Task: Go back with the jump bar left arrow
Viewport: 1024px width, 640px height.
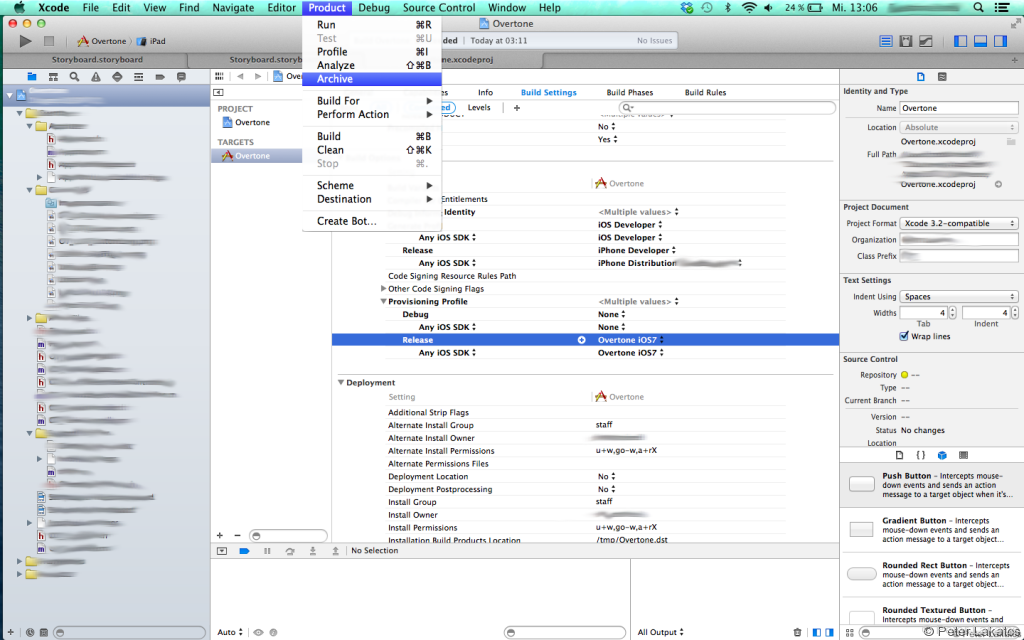Action: [240, 76]
